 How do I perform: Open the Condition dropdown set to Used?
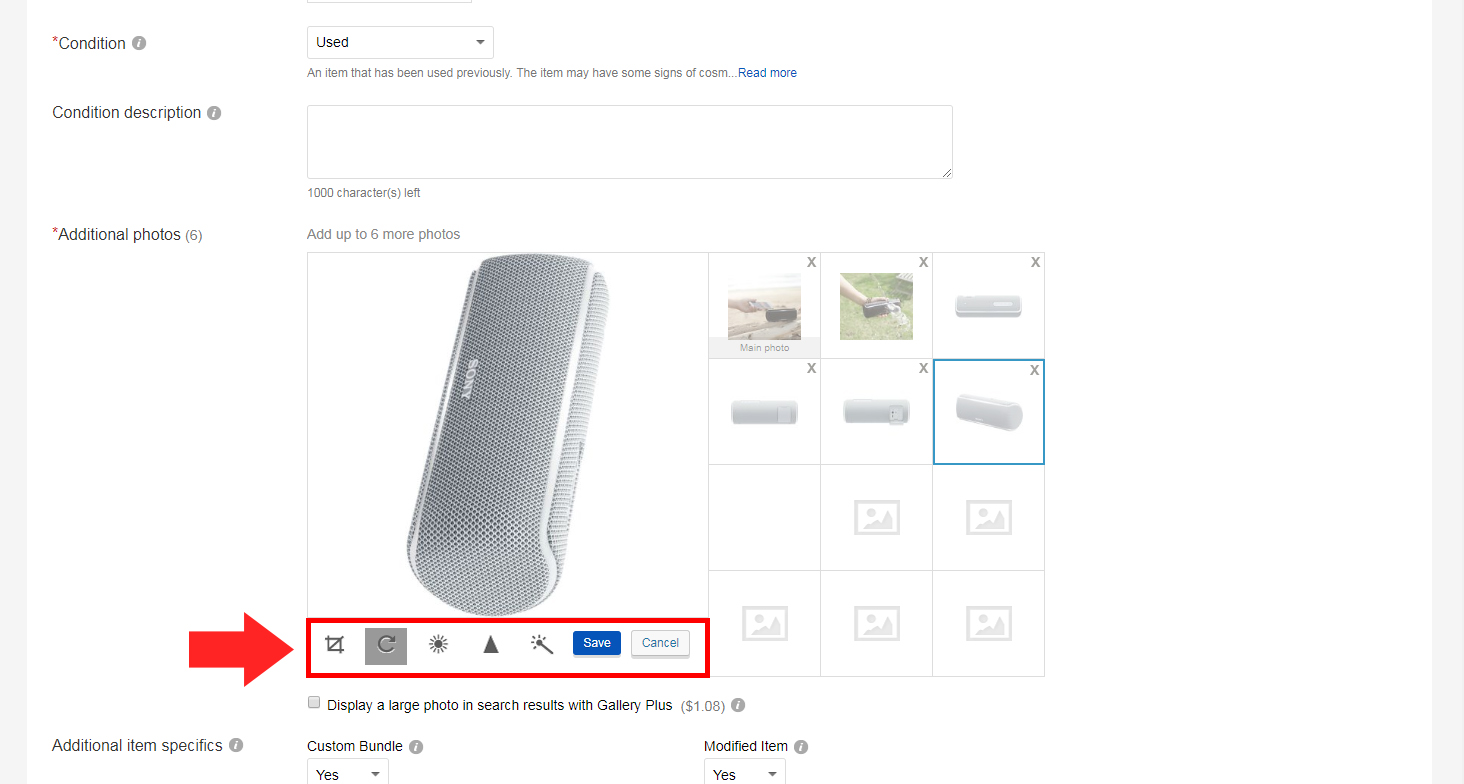point(400,42)
